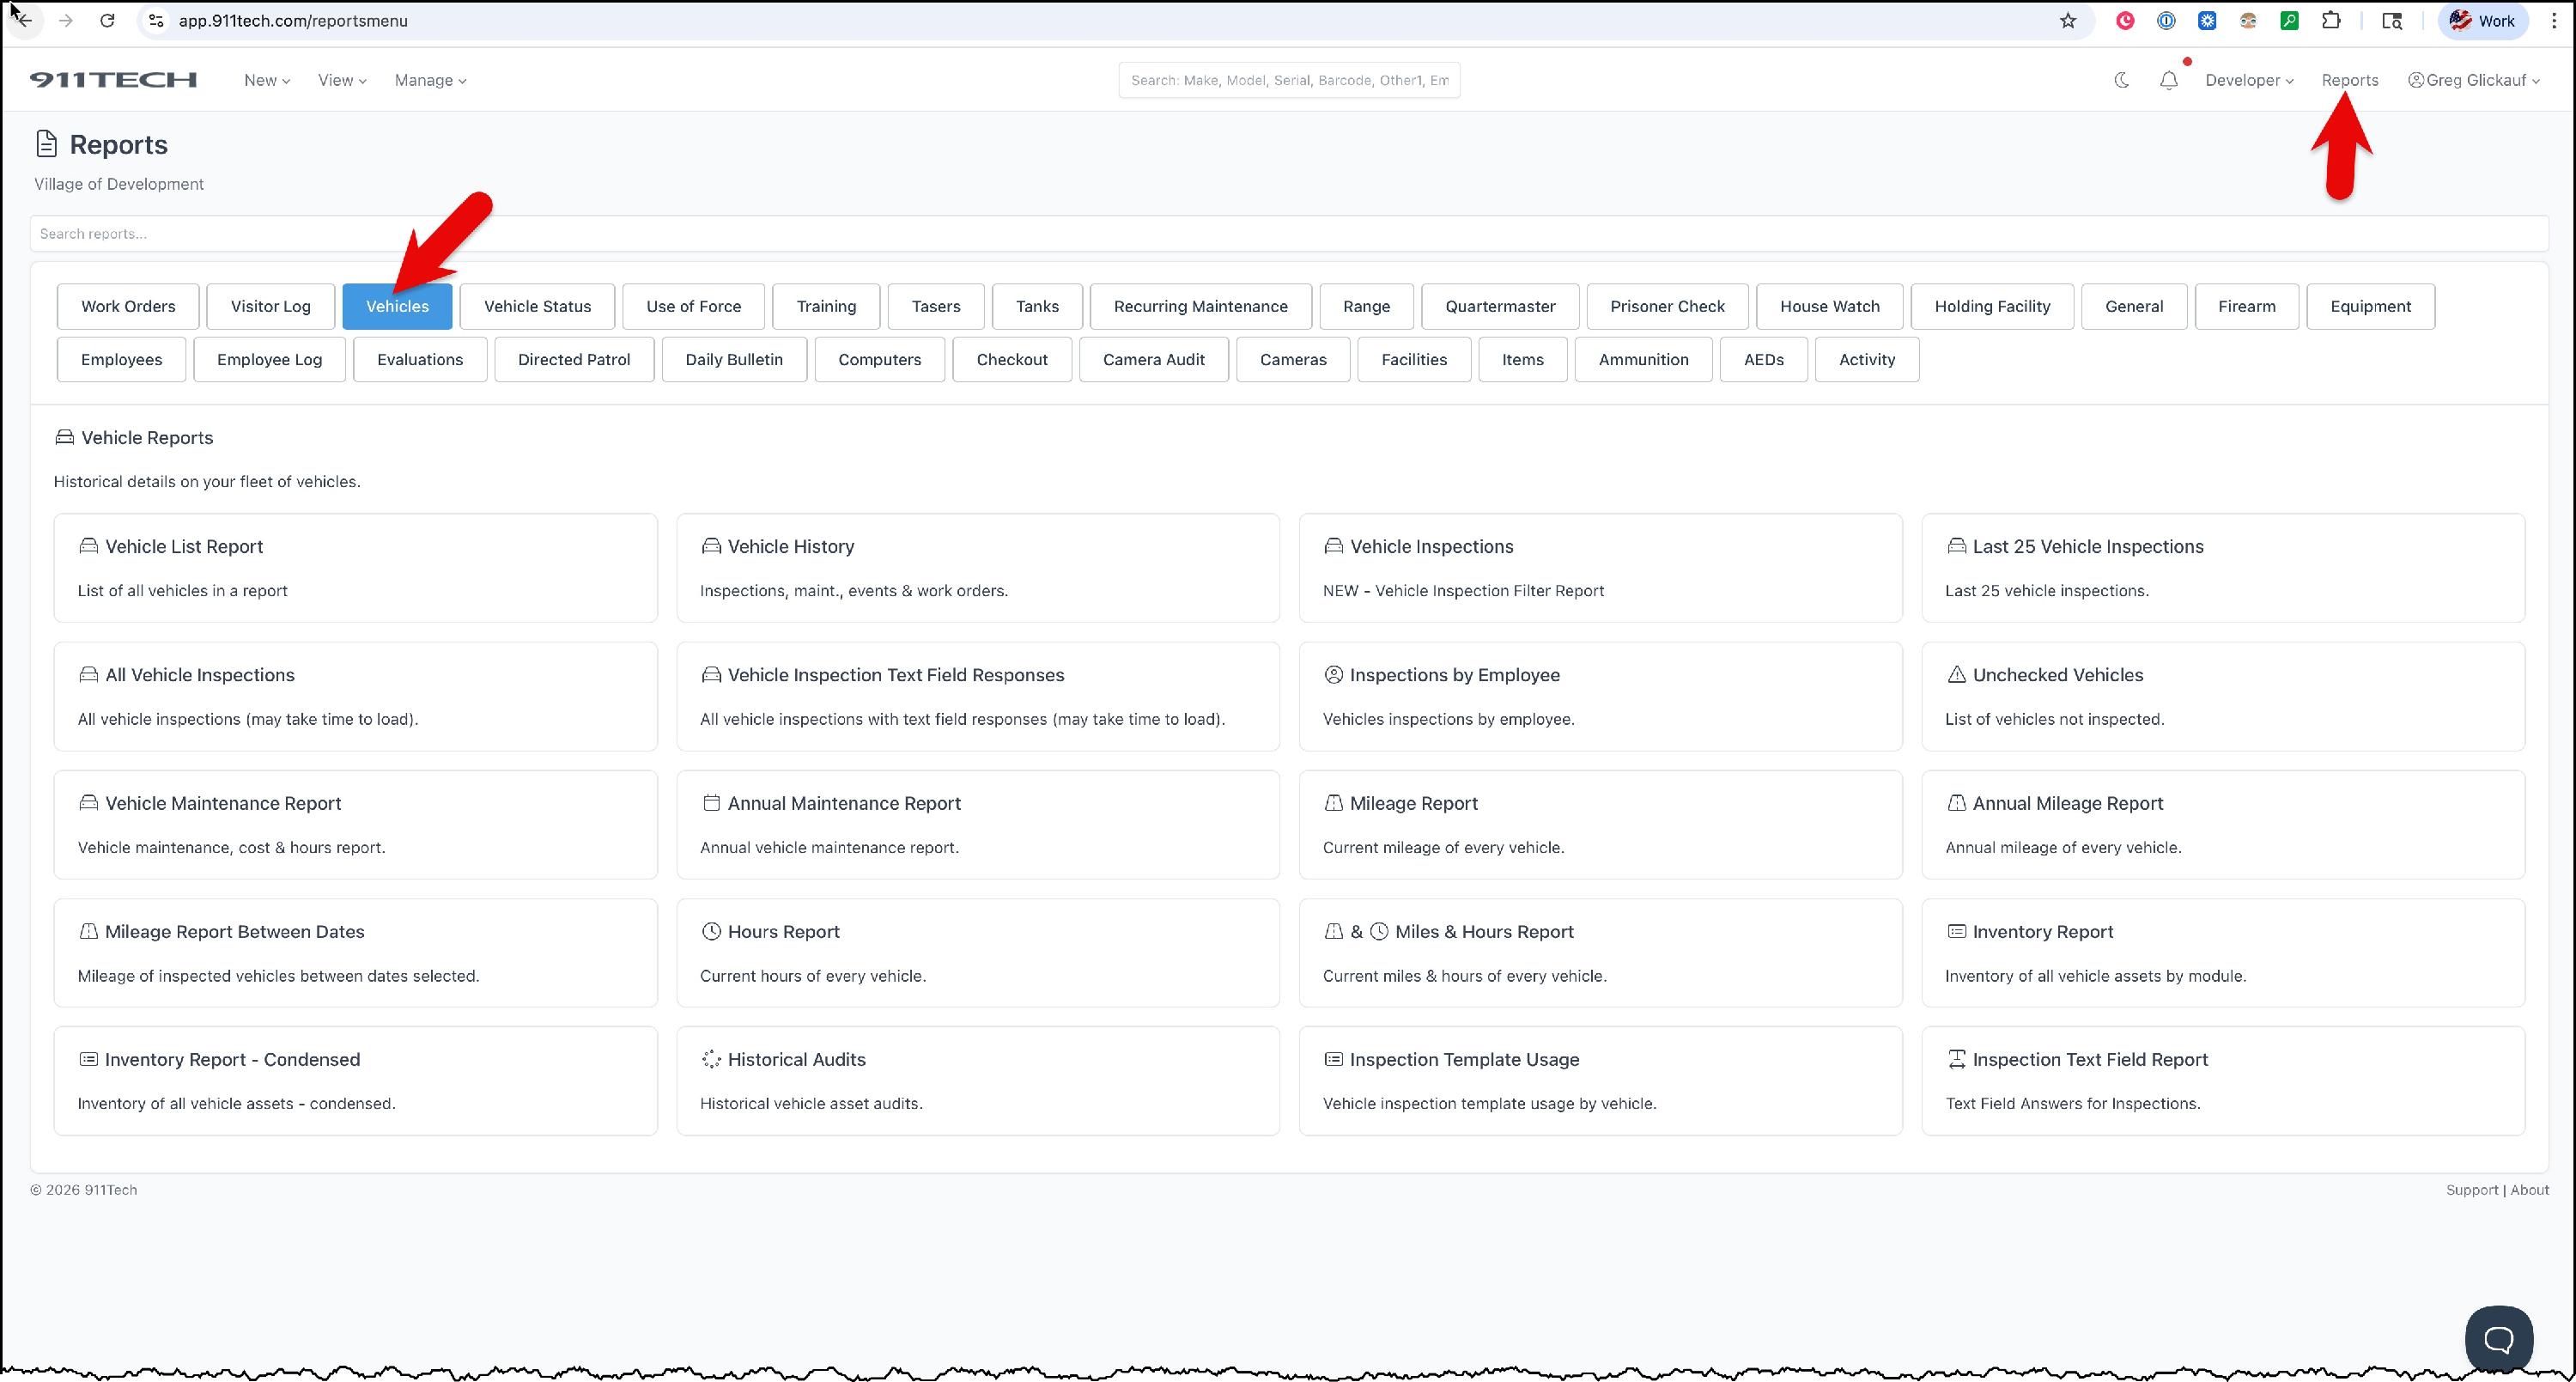Open the browser extensions puzzle icon
Viewport: 2576px width, 1382px height.
[x=2331, y=21]
